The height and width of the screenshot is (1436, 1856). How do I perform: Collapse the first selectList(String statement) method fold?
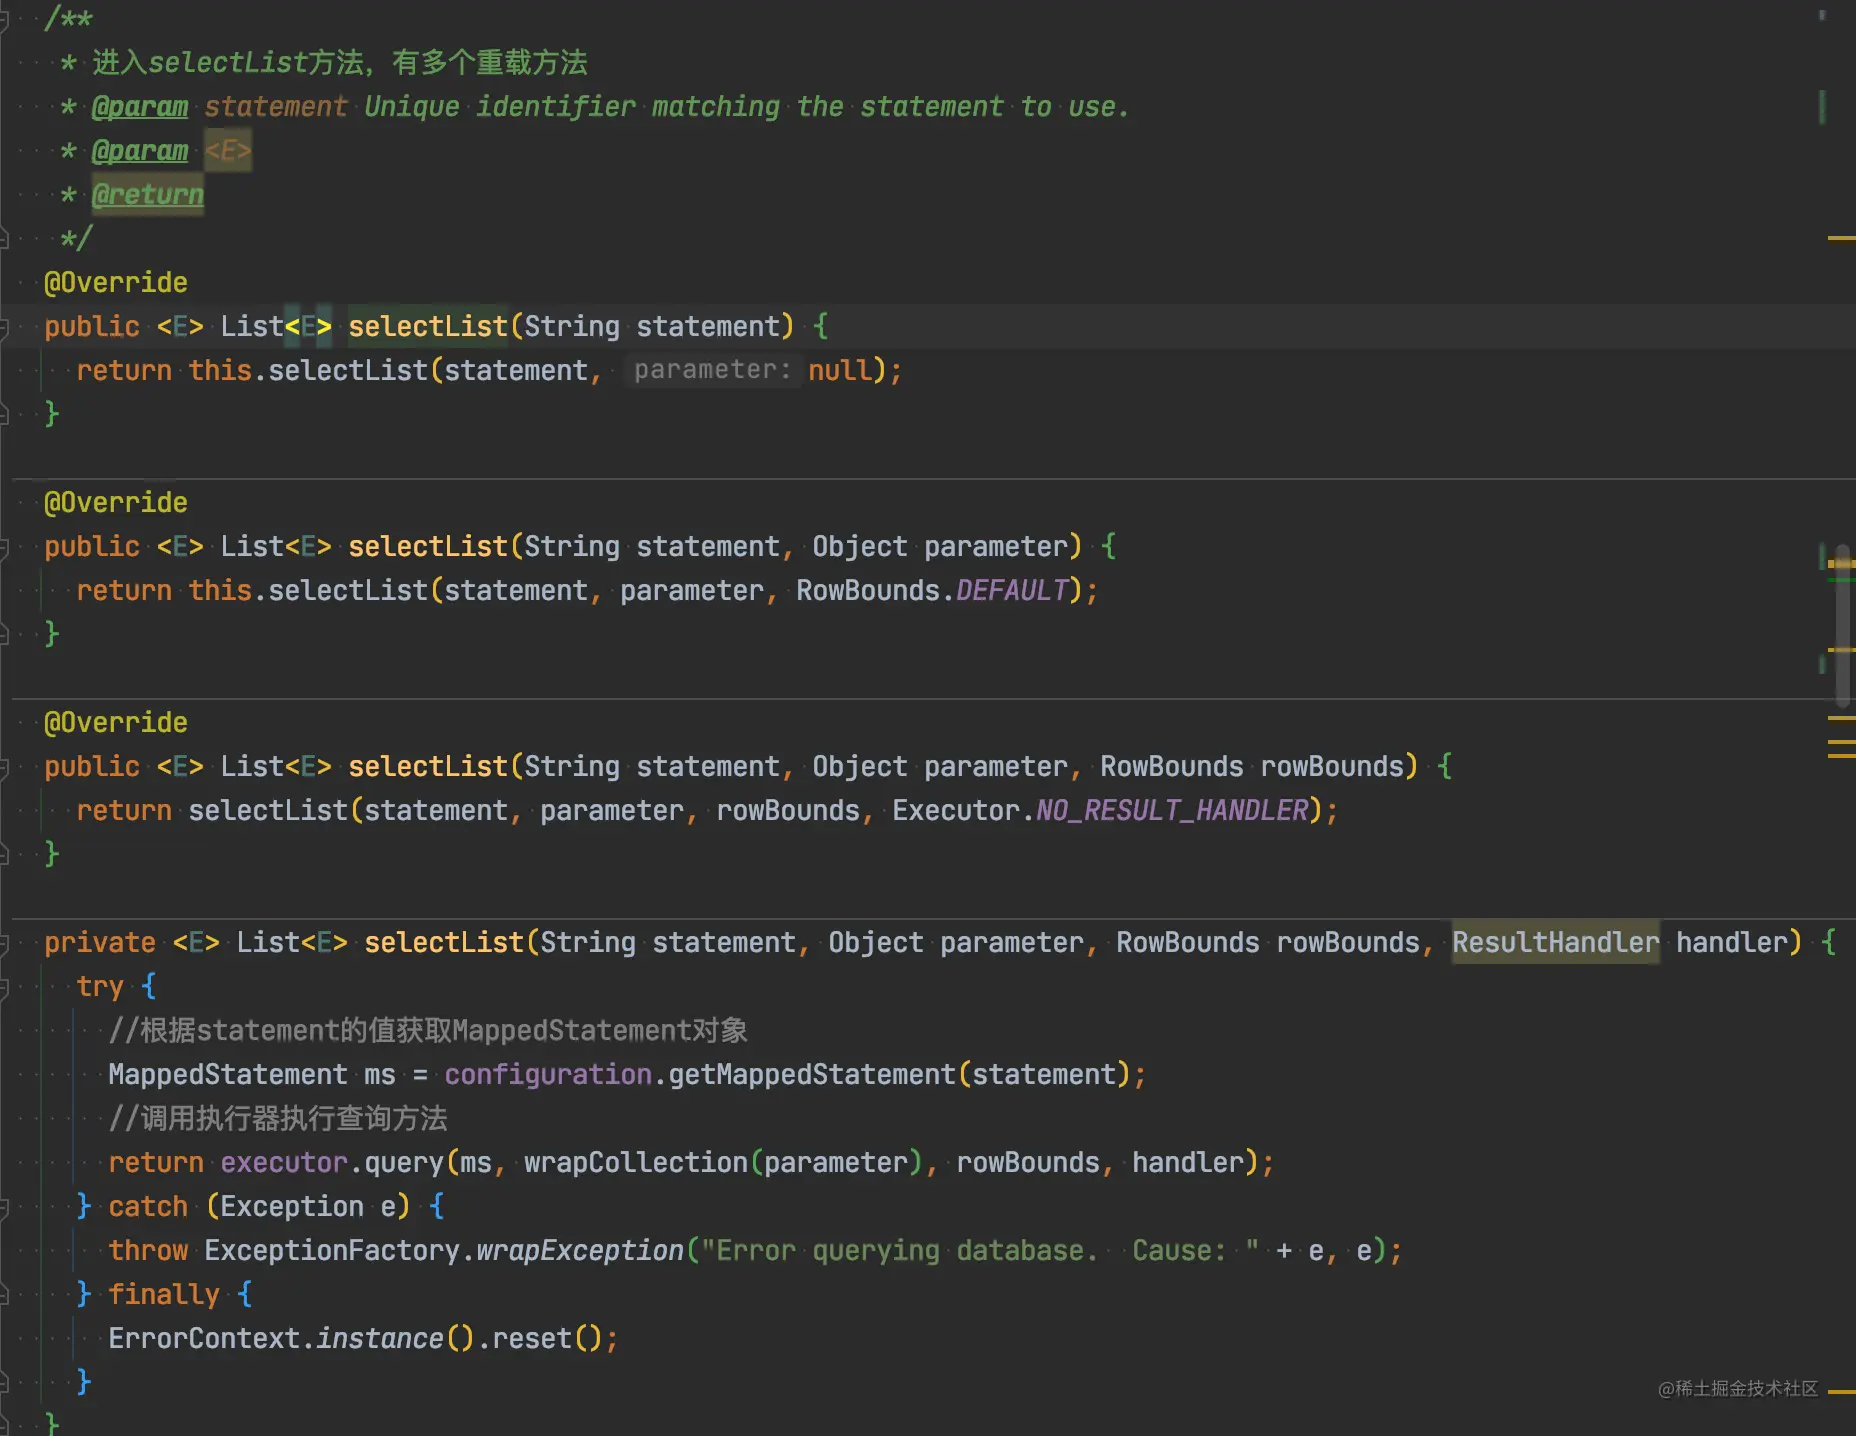(x=3, y=327)
